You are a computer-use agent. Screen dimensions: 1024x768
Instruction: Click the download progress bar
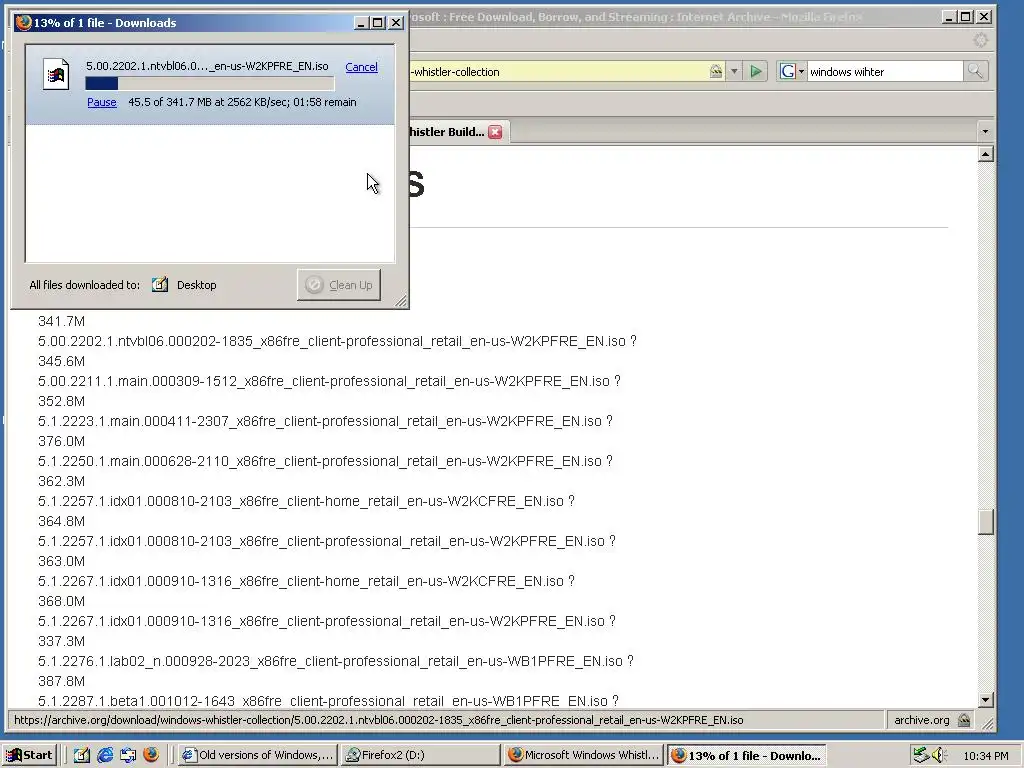coord(210,84)
